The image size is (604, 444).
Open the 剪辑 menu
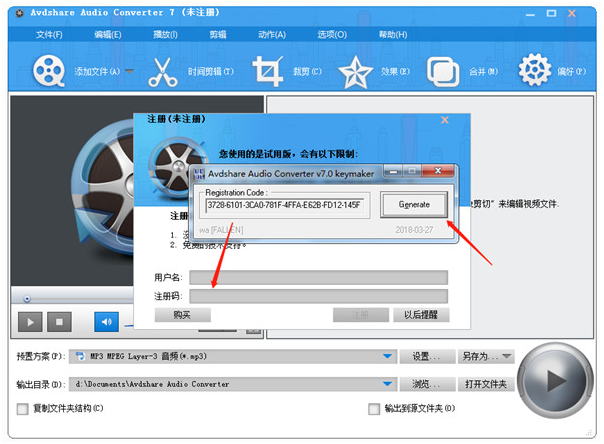pyautogui.click(x=218, y=35)
